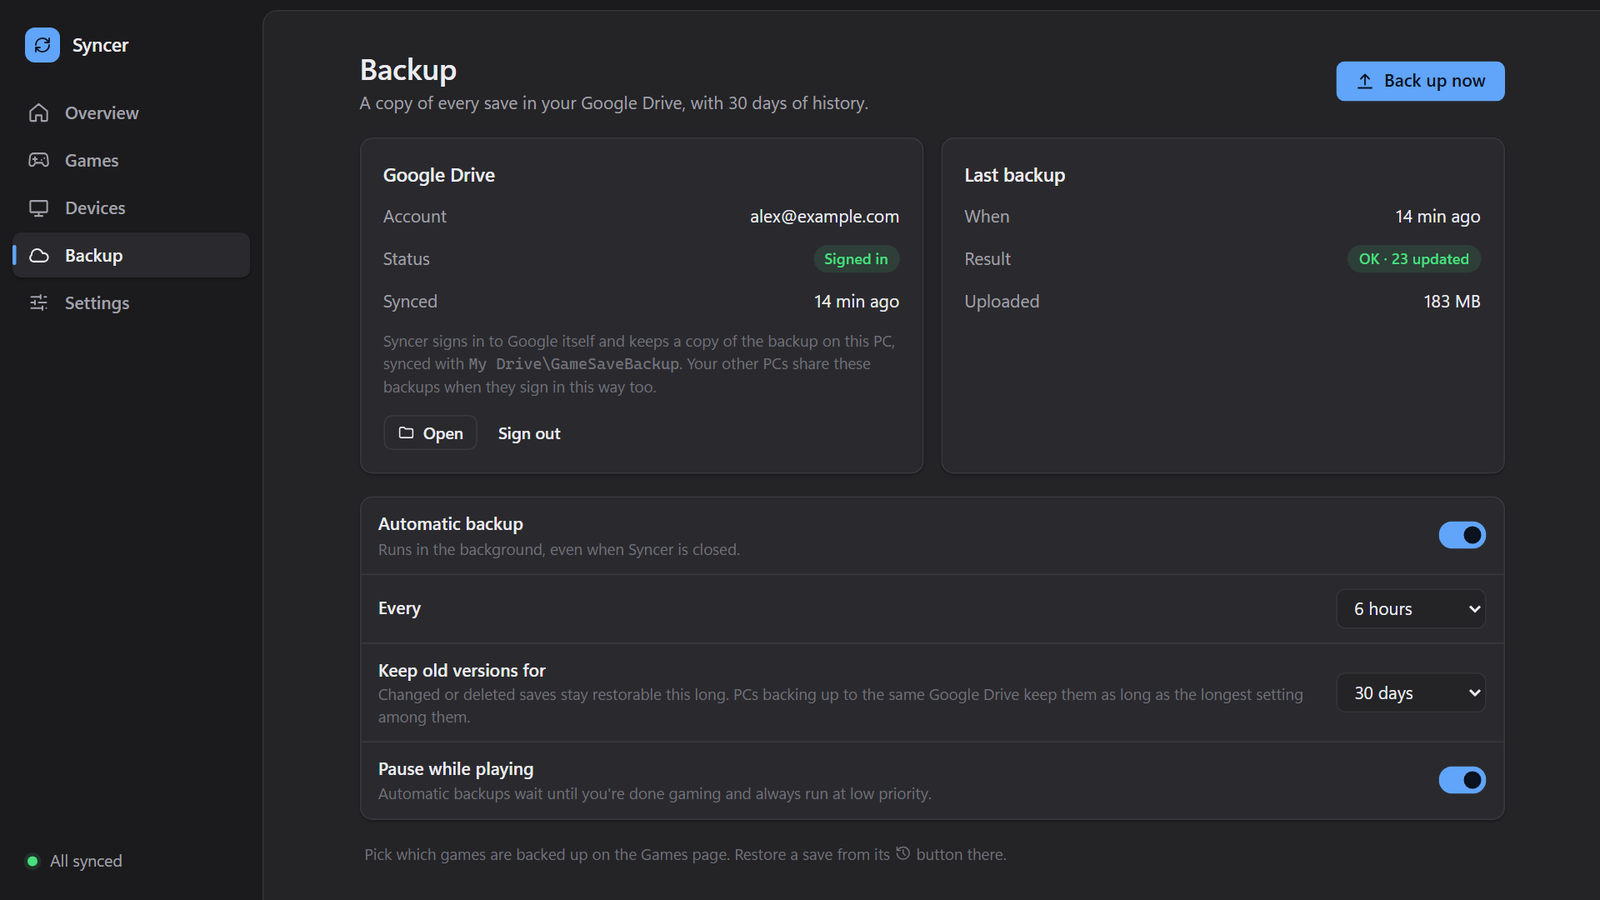Click the Backup page heading
The height and width of the screenshot is (900, 1600).
(x=408, y=70)
